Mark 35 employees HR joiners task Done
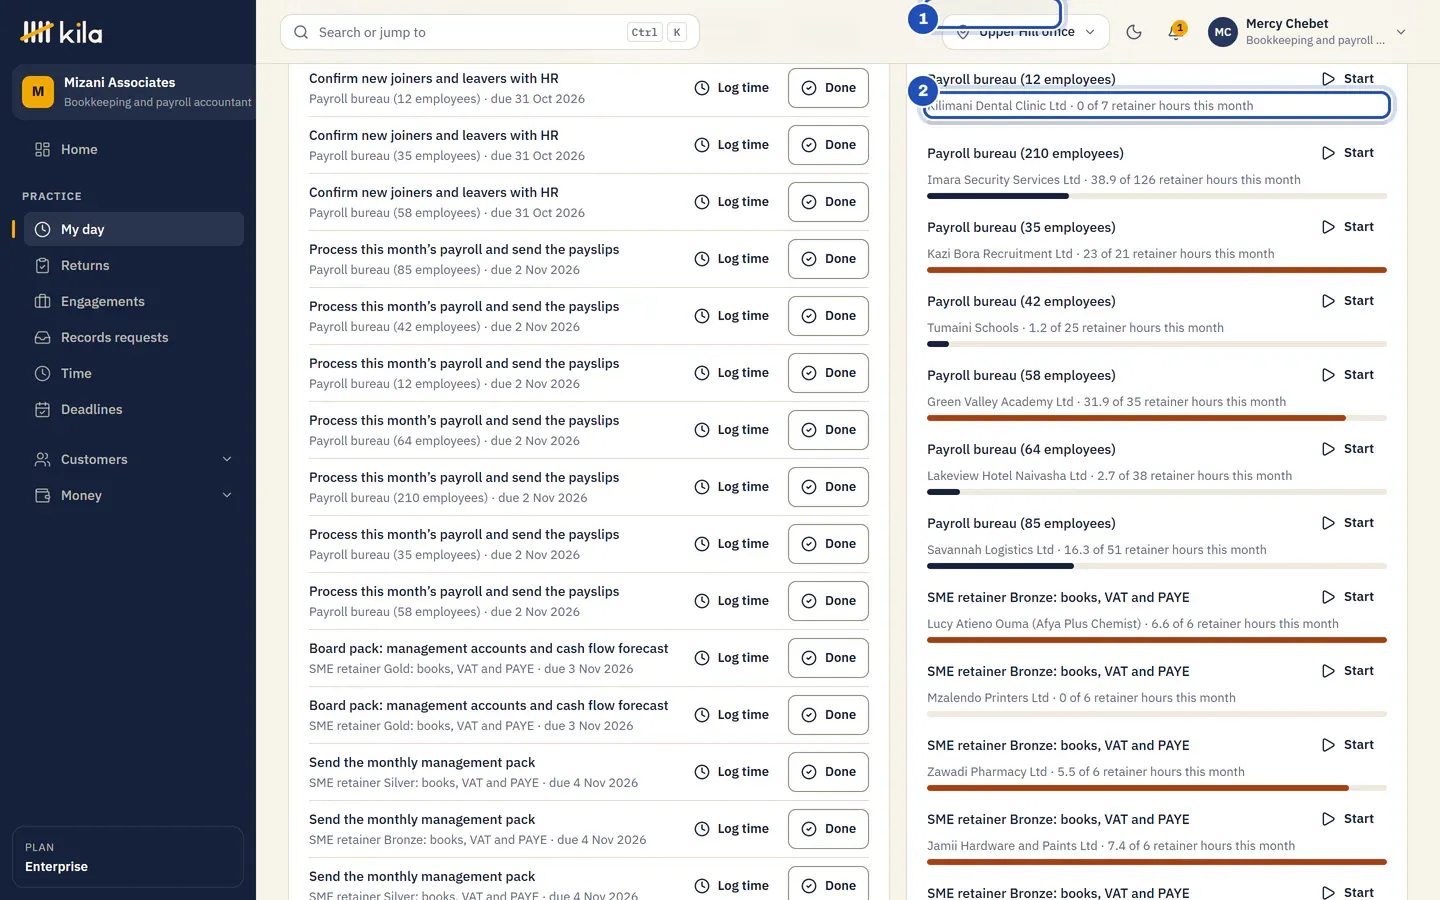1440x900 pixels. 829,145
